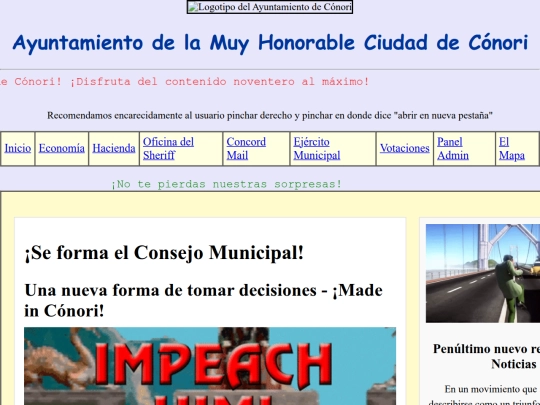The image size is (540, 405).
Task: Click the "Recomendamos encarecidamente" advice text
Action: coord(270,115)
